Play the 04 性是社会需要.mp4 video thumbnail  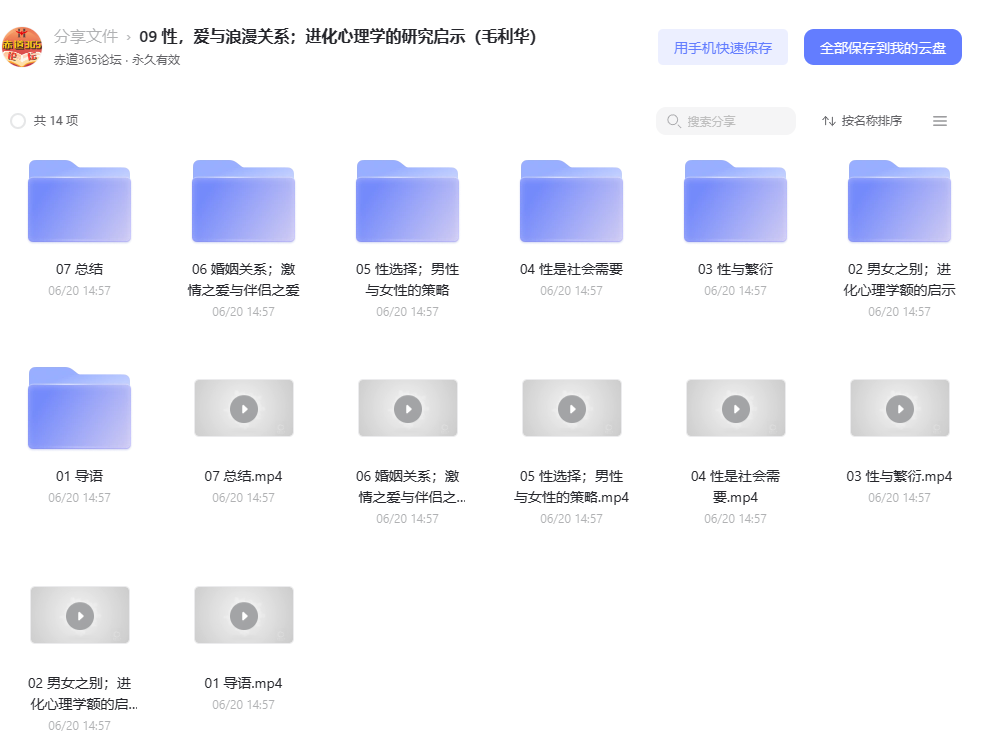pos(736,408)
